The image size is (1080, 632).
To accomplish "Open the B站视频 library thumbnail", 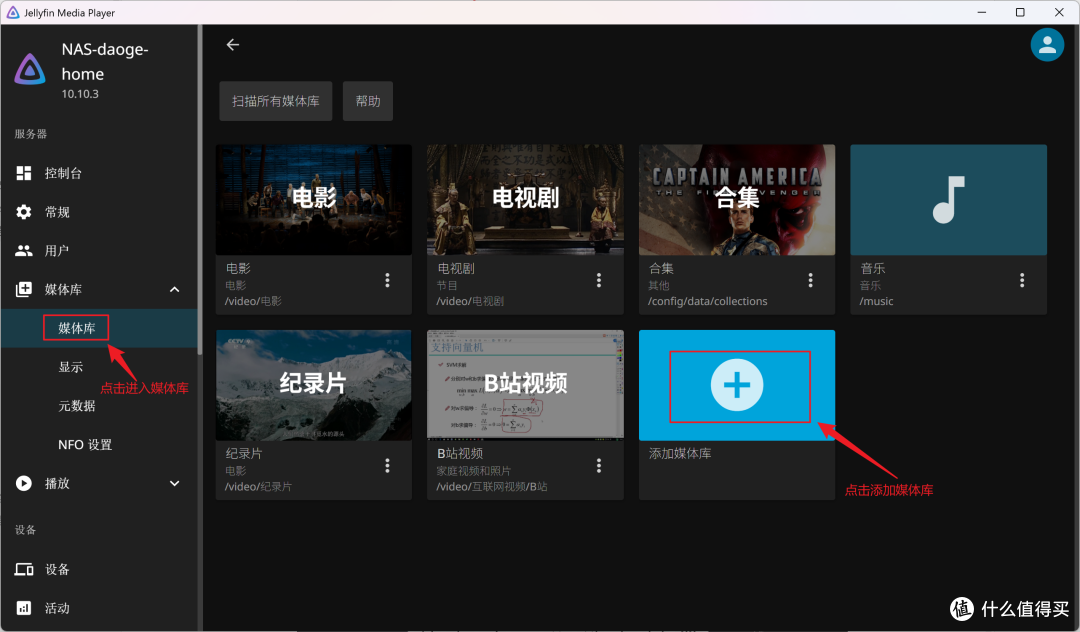I will (x=526, y=386).
